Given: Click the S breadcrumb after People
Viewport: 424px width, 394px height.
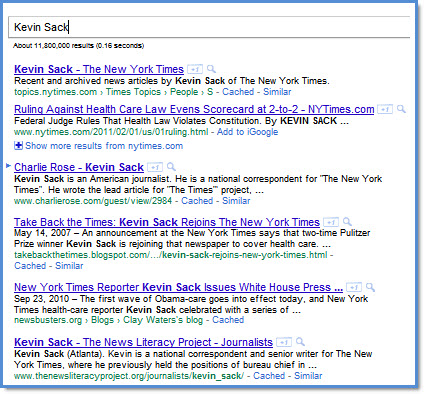Looking at the screenshot, I should (x=210, y=92).
